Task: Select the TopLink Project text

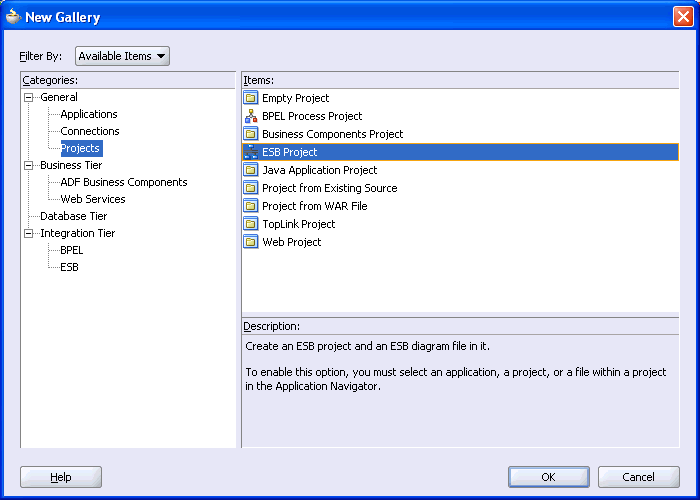Action: tap(299, 224)
